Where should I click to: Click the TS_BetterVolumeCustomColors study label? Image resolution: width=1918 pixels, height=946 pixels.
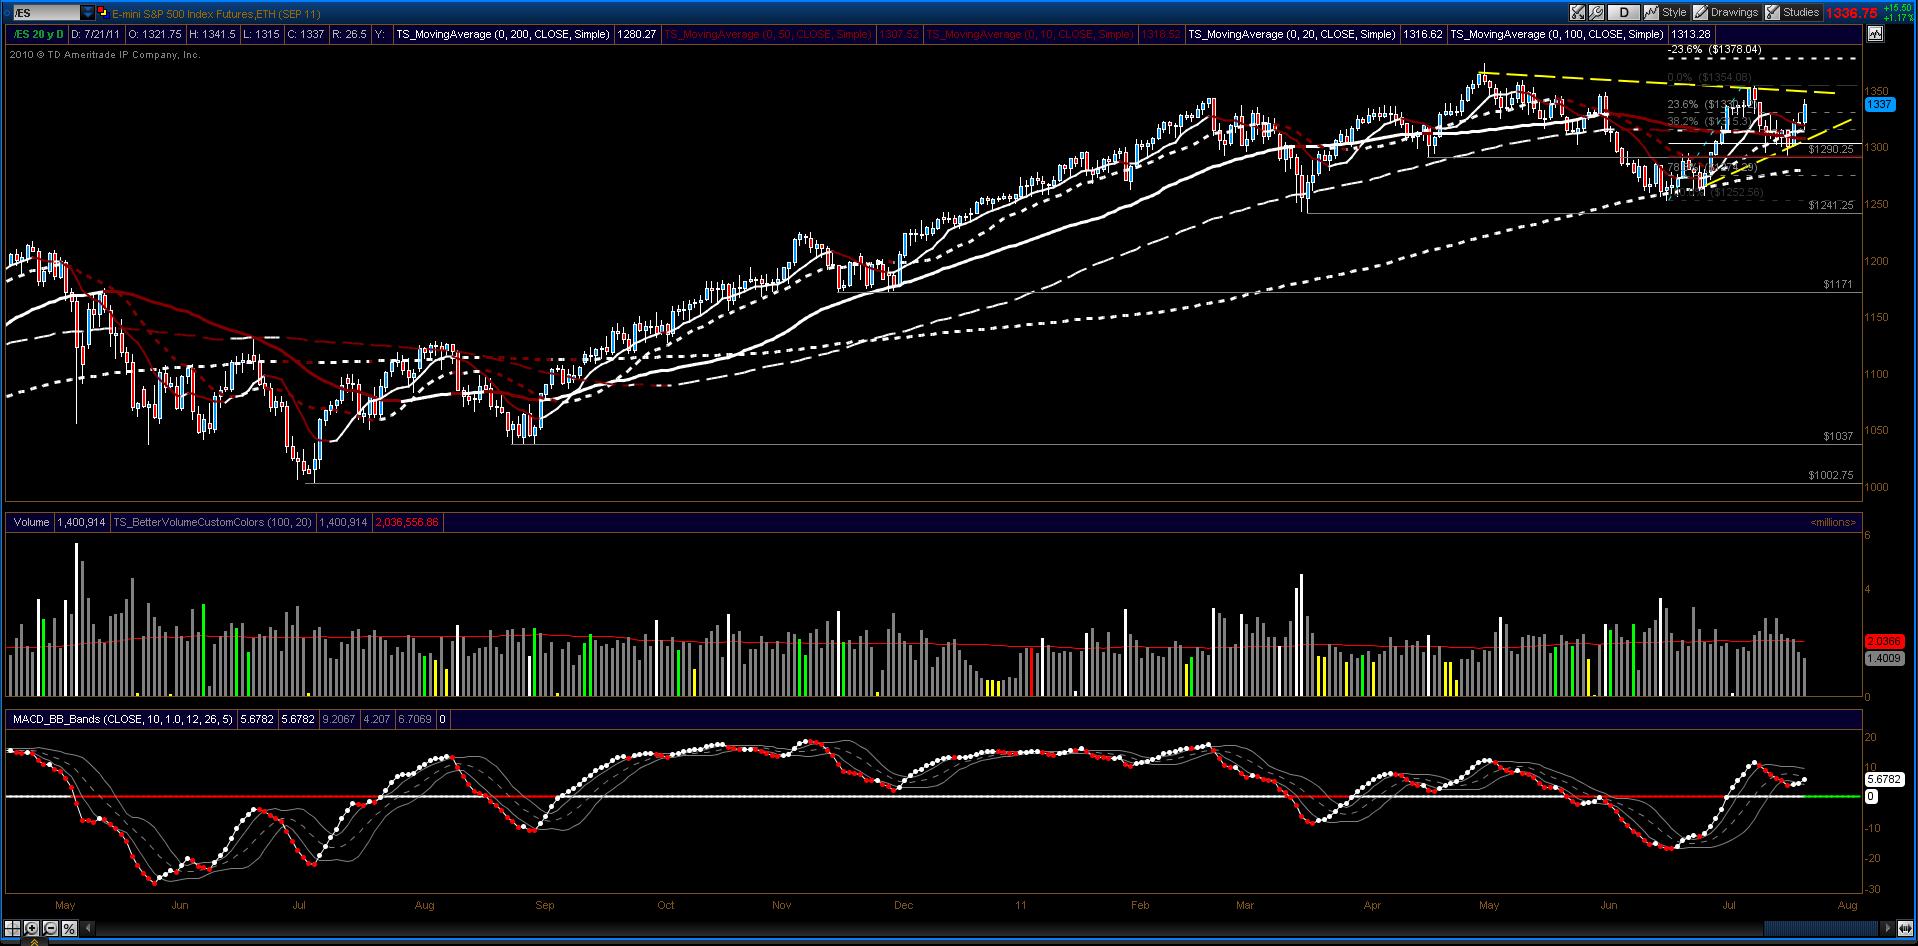pos(212,522)
